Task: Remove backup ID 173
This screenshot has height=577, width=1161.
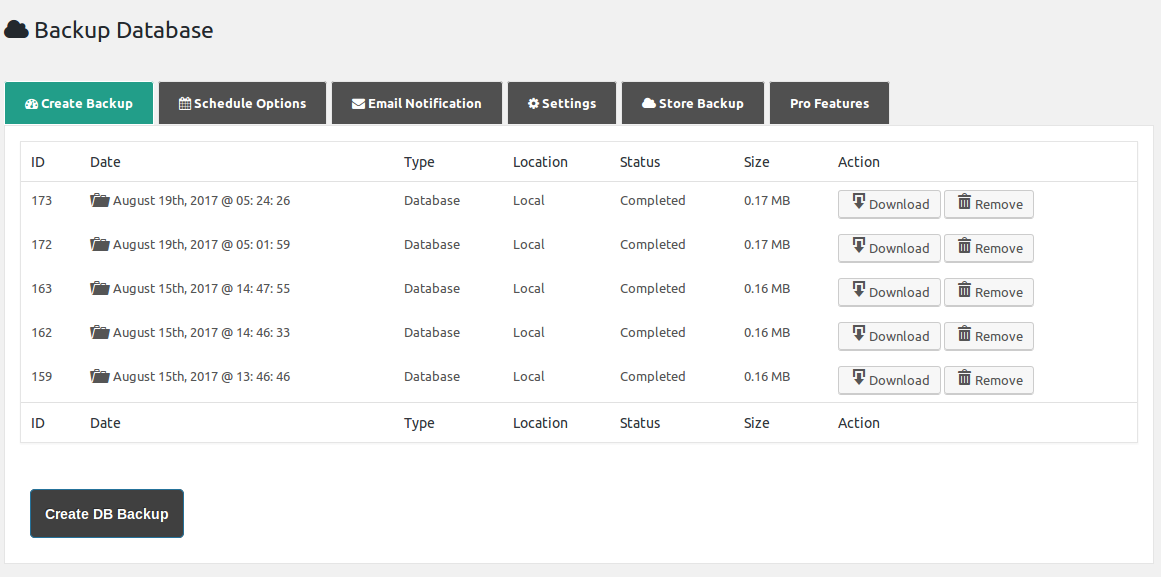Action: pos(988,204)
